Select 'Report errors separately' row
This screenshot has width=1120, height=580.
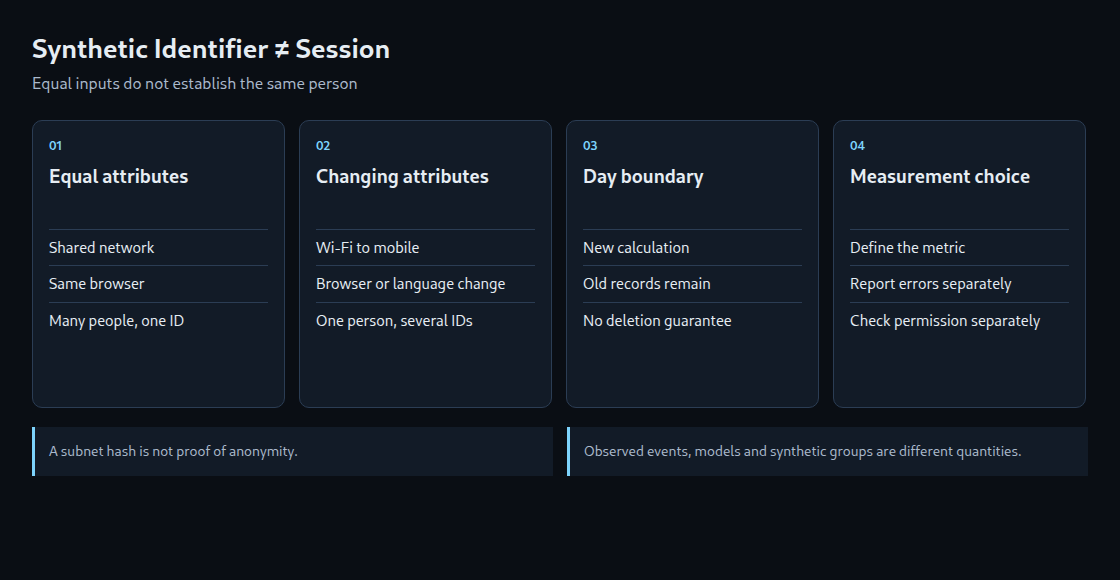coord(959,284)
